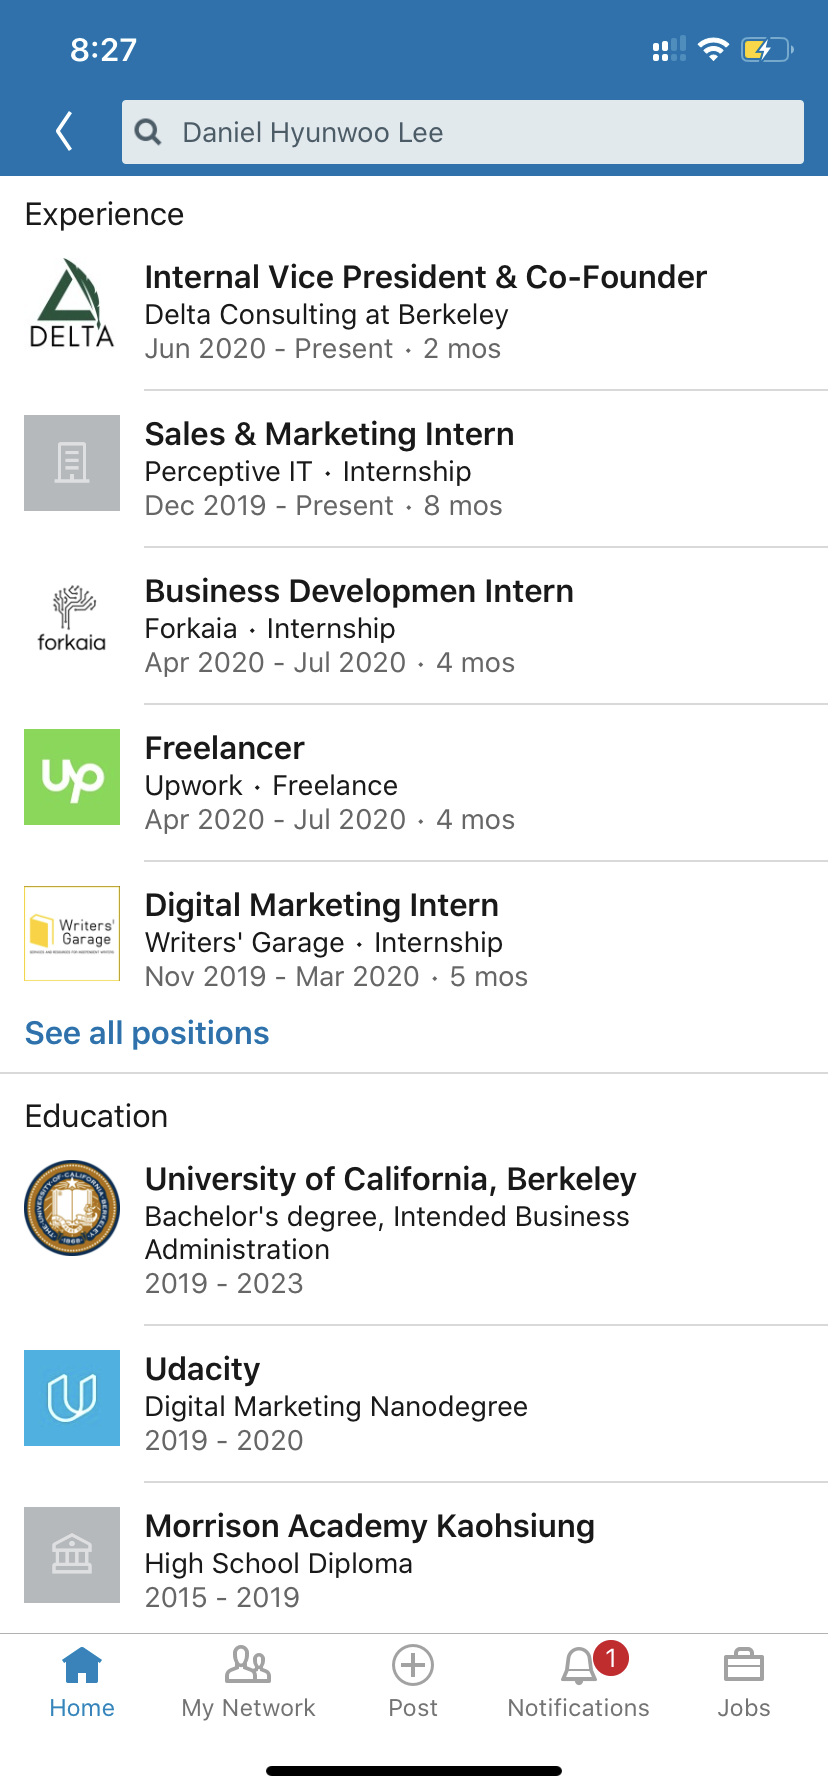This screenshot has height=1792, width=828.
Task: Open the Sales & Marketing Intern position
Action: pos(329,434)
